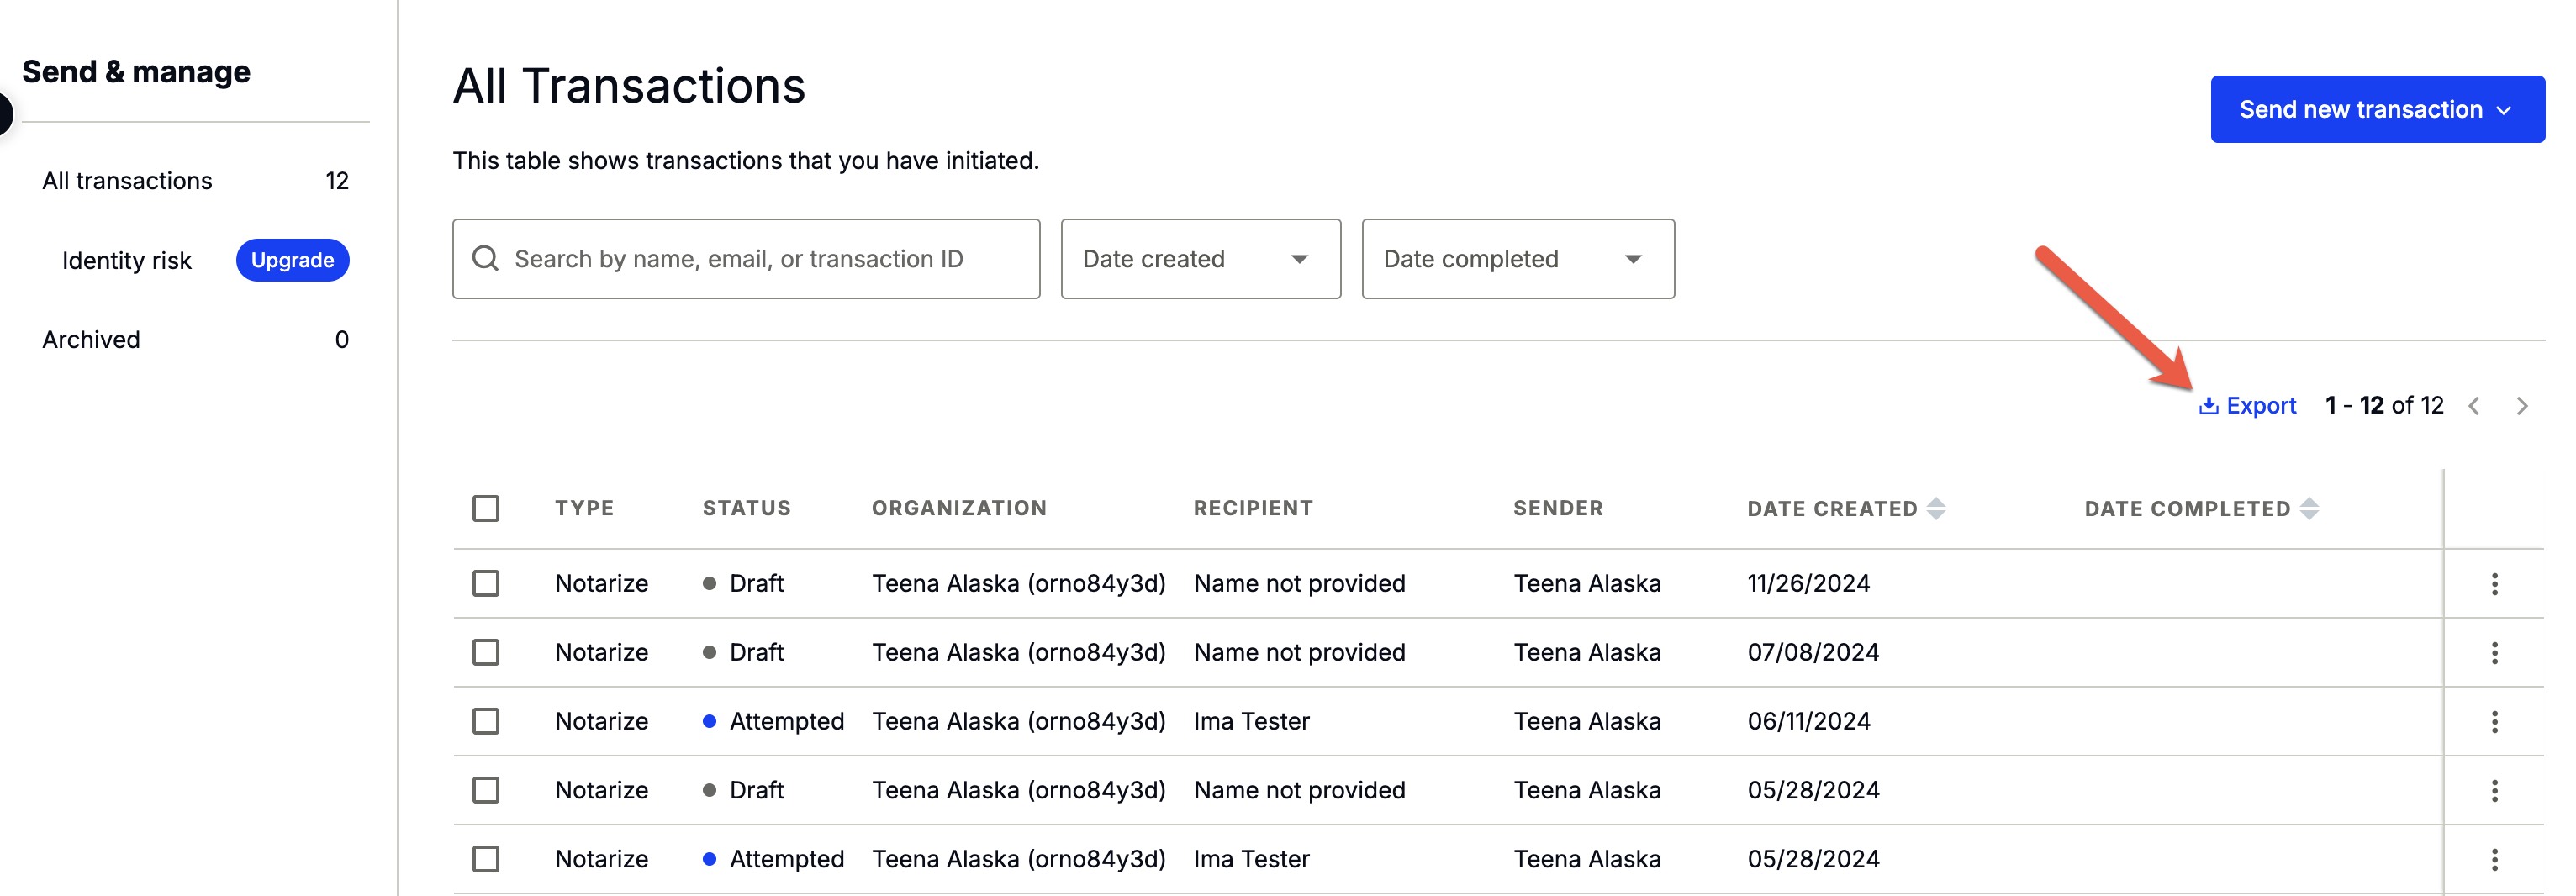Click Draft status in 11/26/2024 row
Screen dimensions: 2576x896
click(x=756, y=583)
